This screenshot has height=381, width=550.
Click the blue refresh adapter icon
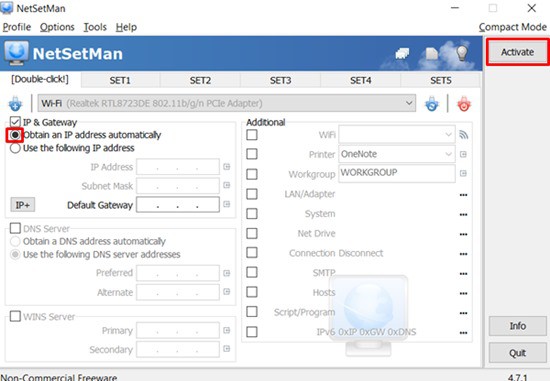coord(431,104)
